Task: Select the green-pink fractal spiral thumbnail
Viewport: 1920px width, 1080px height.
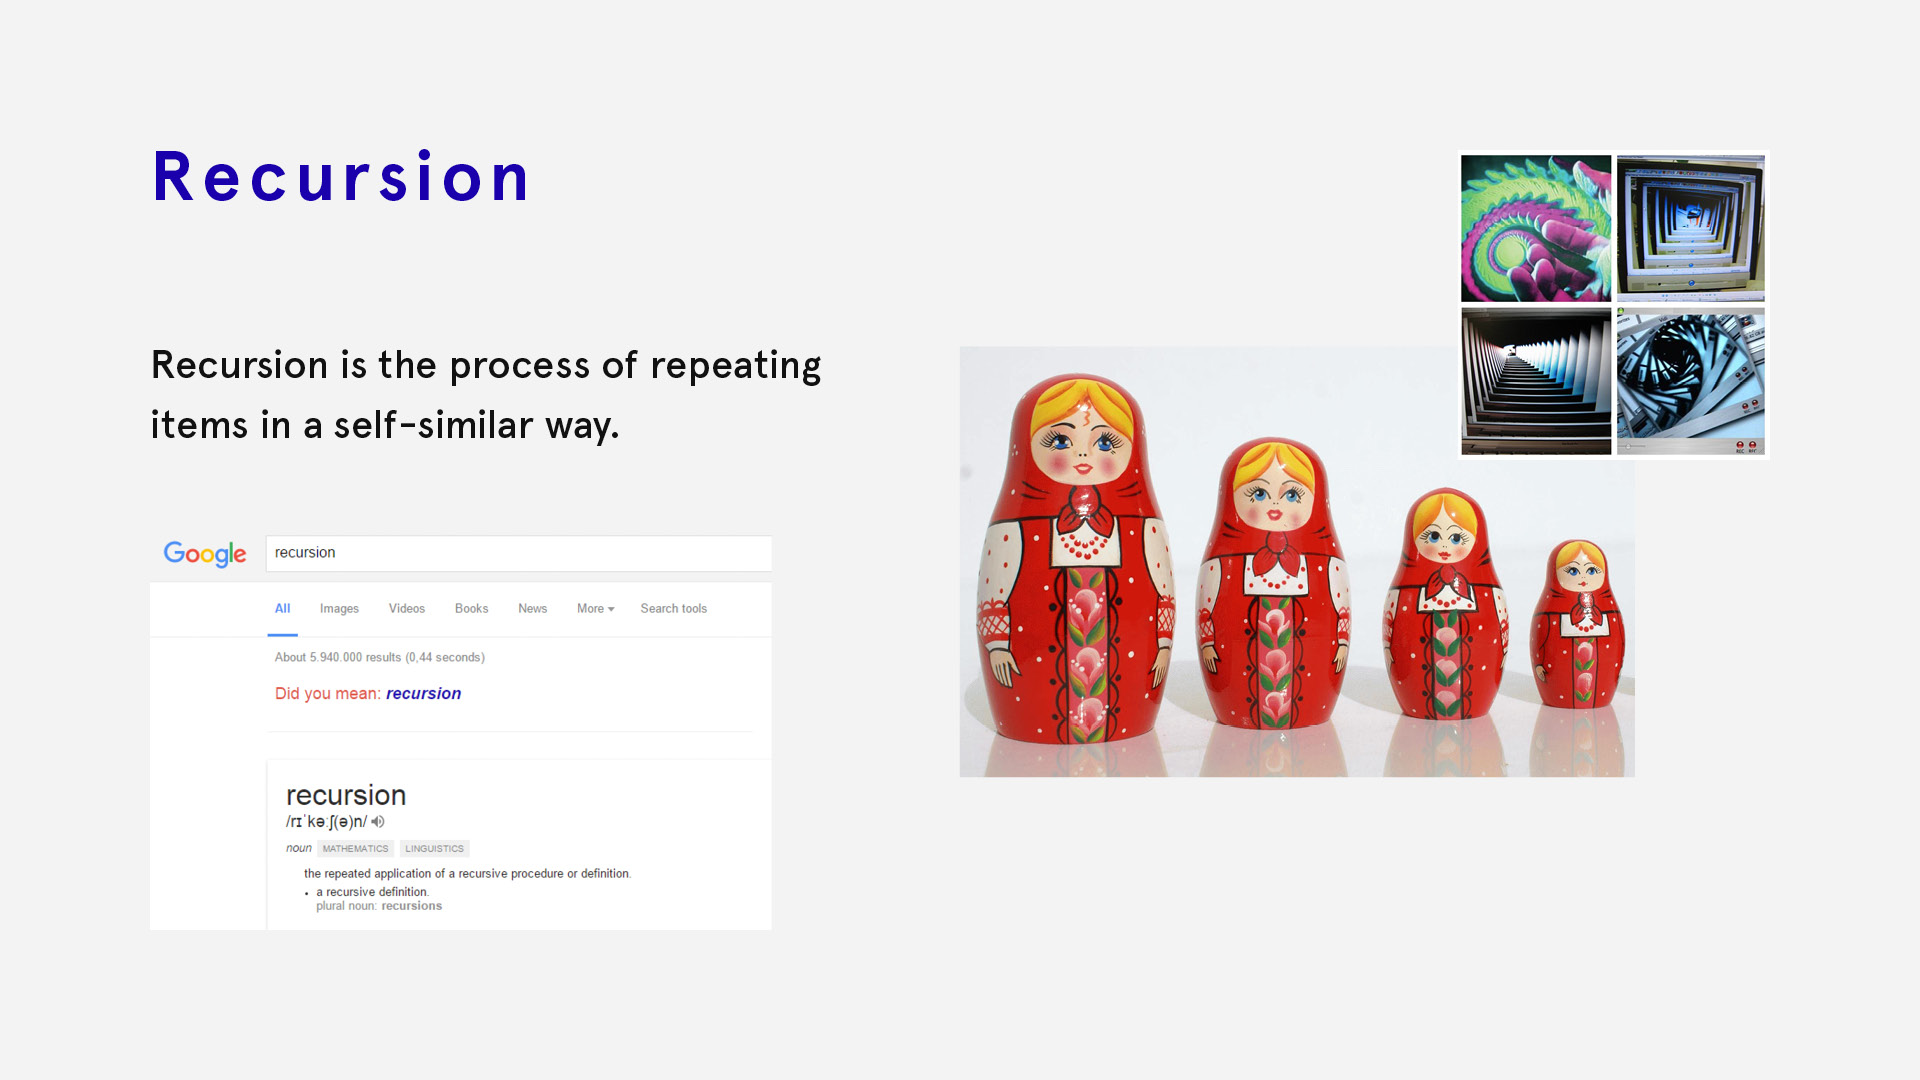Action: (1535, 228)
